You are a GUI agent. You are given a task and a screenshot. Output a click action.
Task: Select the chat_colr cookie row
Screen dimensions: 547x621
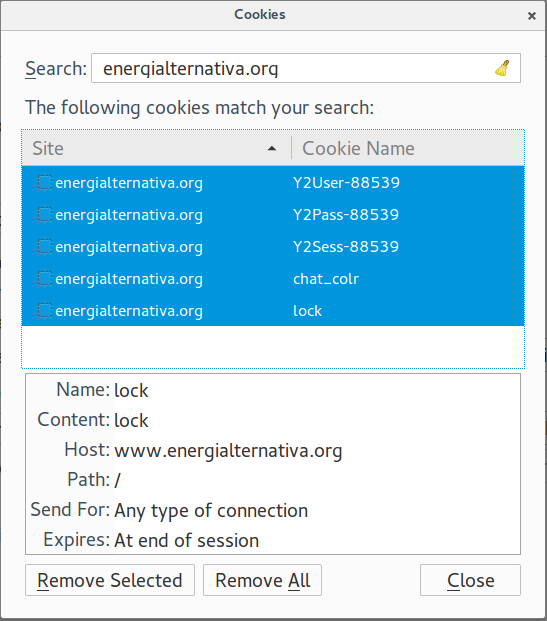click(x=273, y=279)
